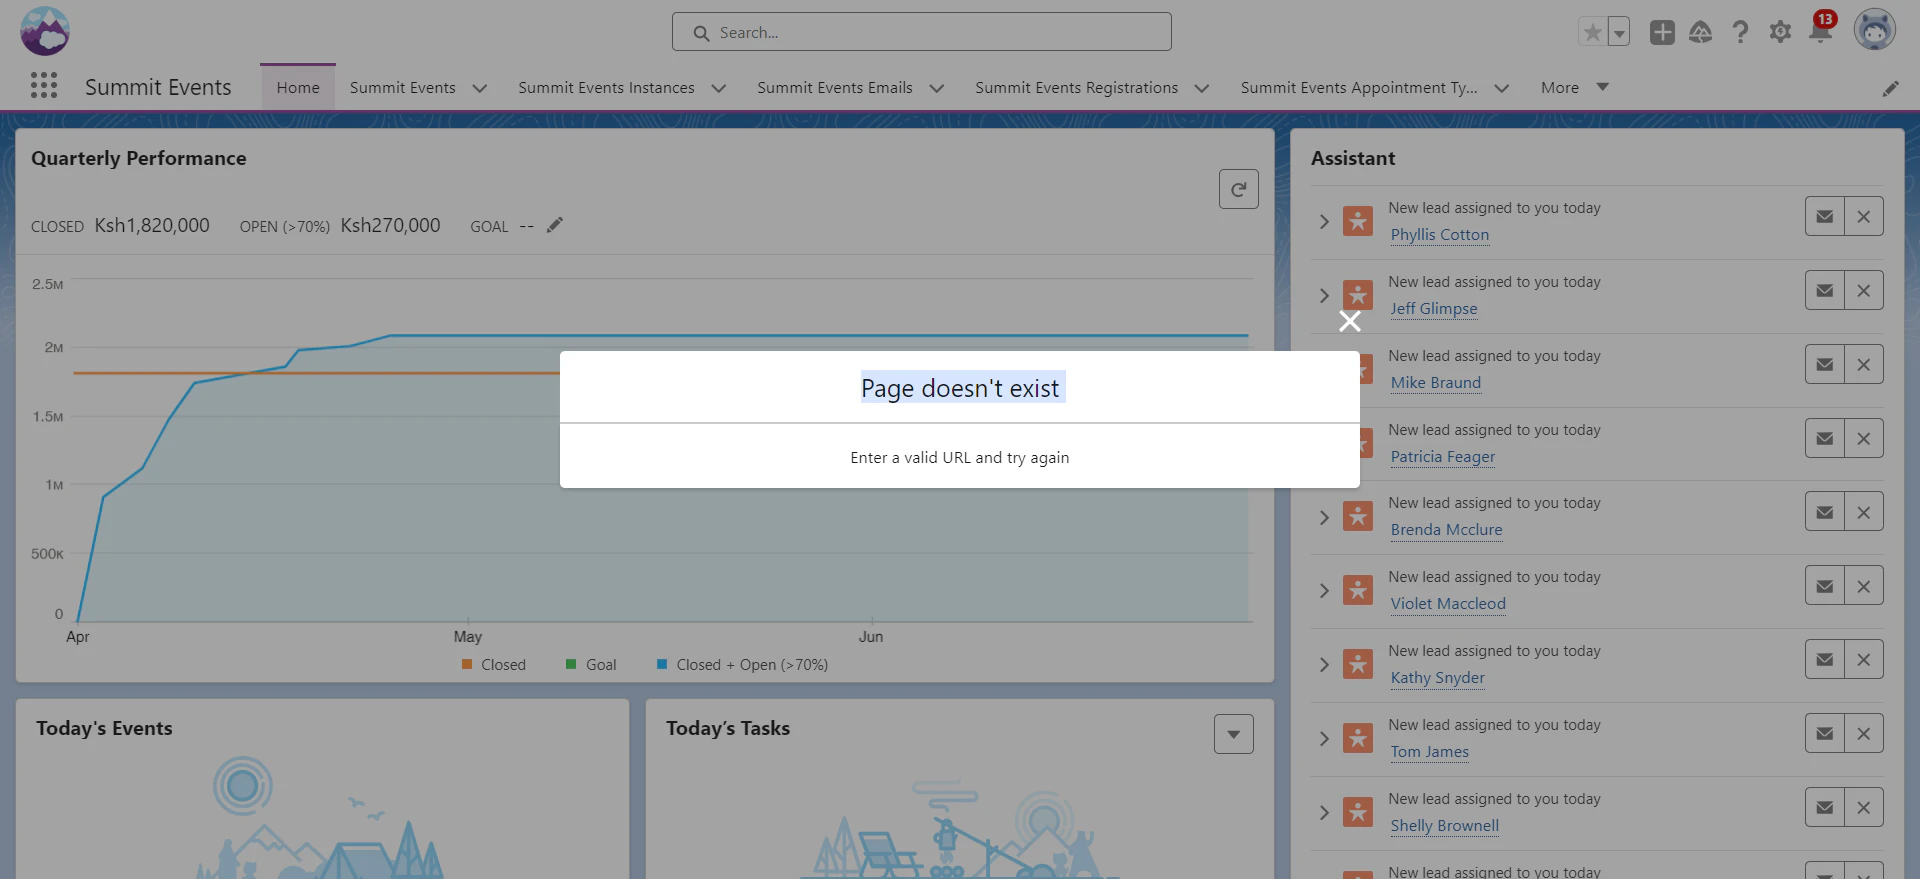Open the Summit Events Registrations dropdown chevron
The image size is (1920, 879).
click(x=1202, y=88)
